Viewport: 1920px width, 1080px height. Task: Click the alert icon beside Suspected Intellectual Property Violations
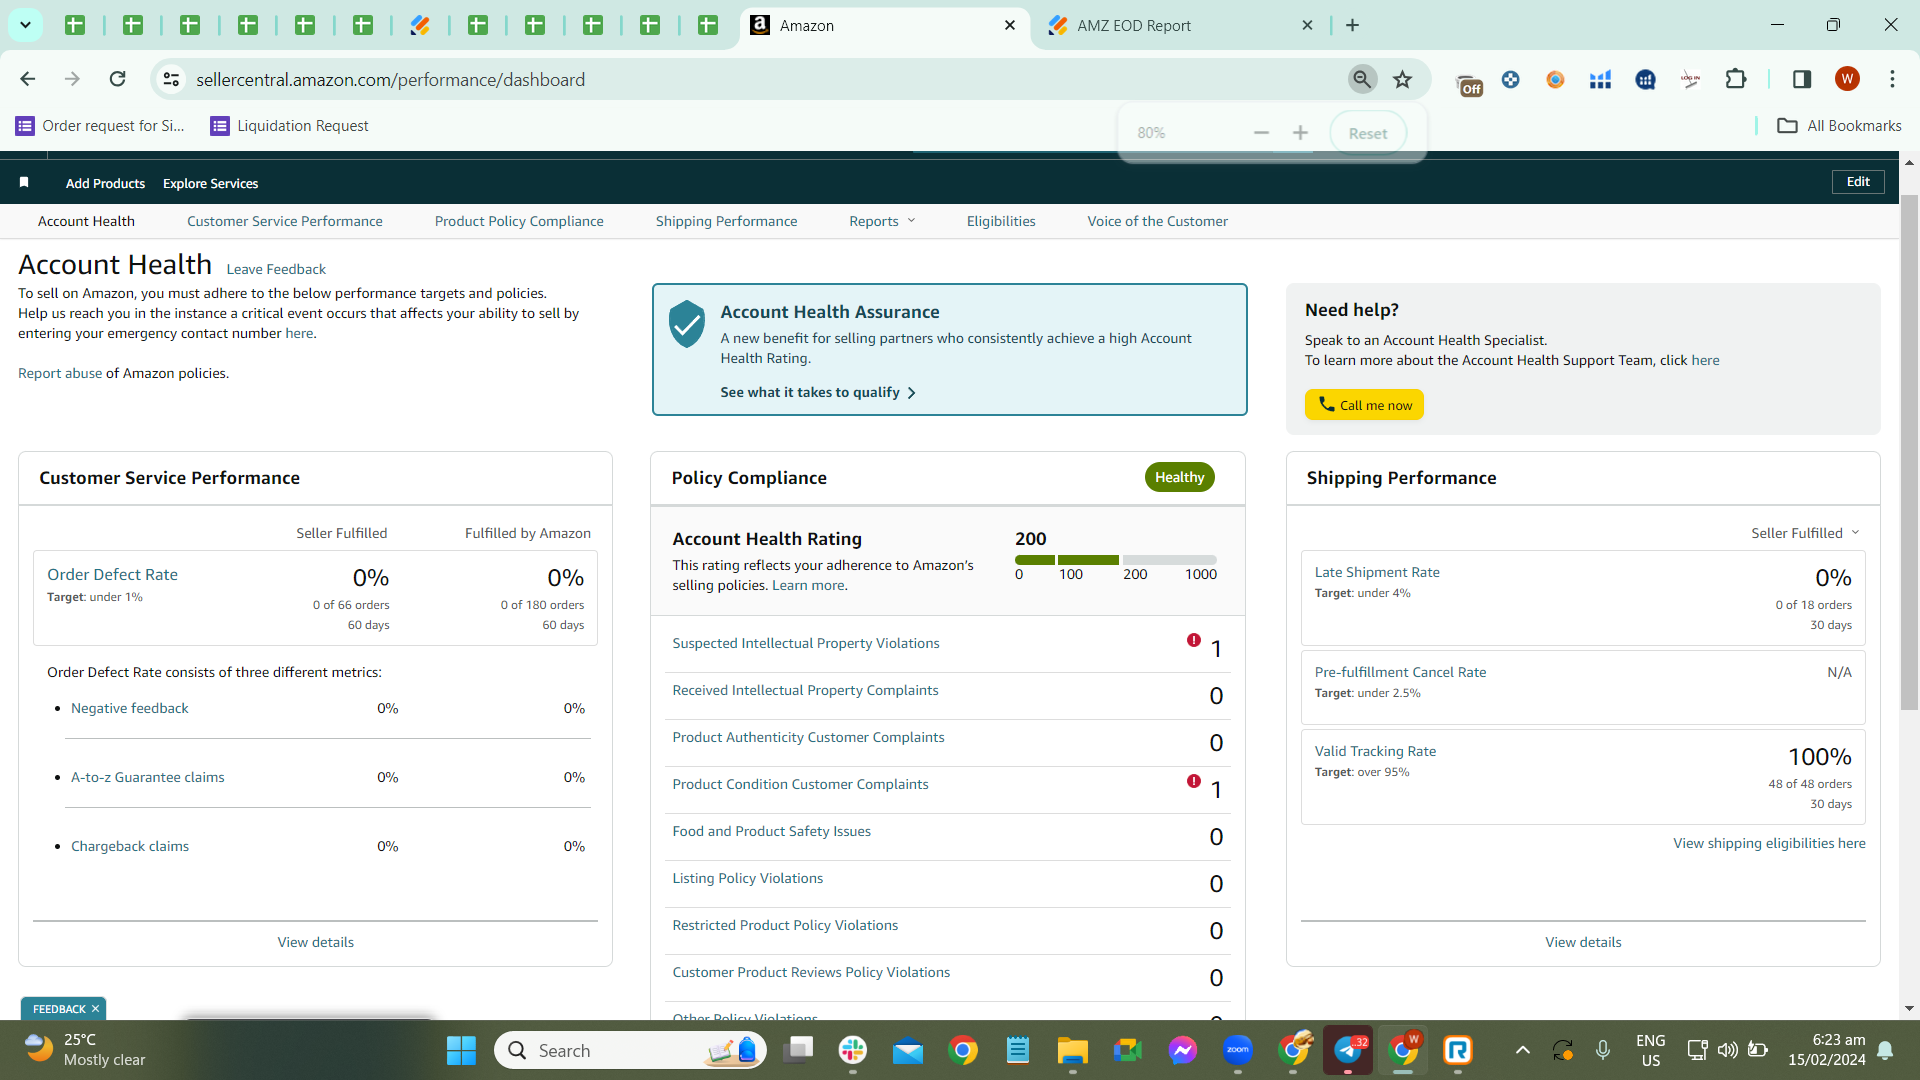[x=1194, y=640]
